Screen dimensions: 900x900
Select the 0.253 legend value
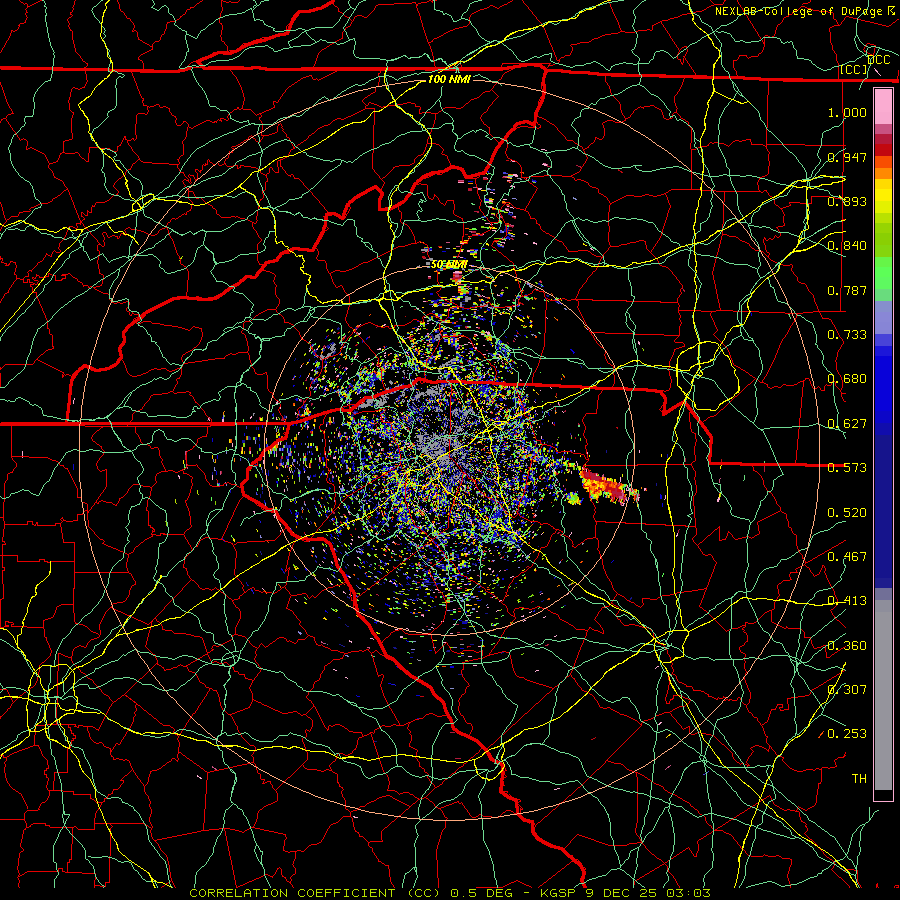(x=847, y=734)
